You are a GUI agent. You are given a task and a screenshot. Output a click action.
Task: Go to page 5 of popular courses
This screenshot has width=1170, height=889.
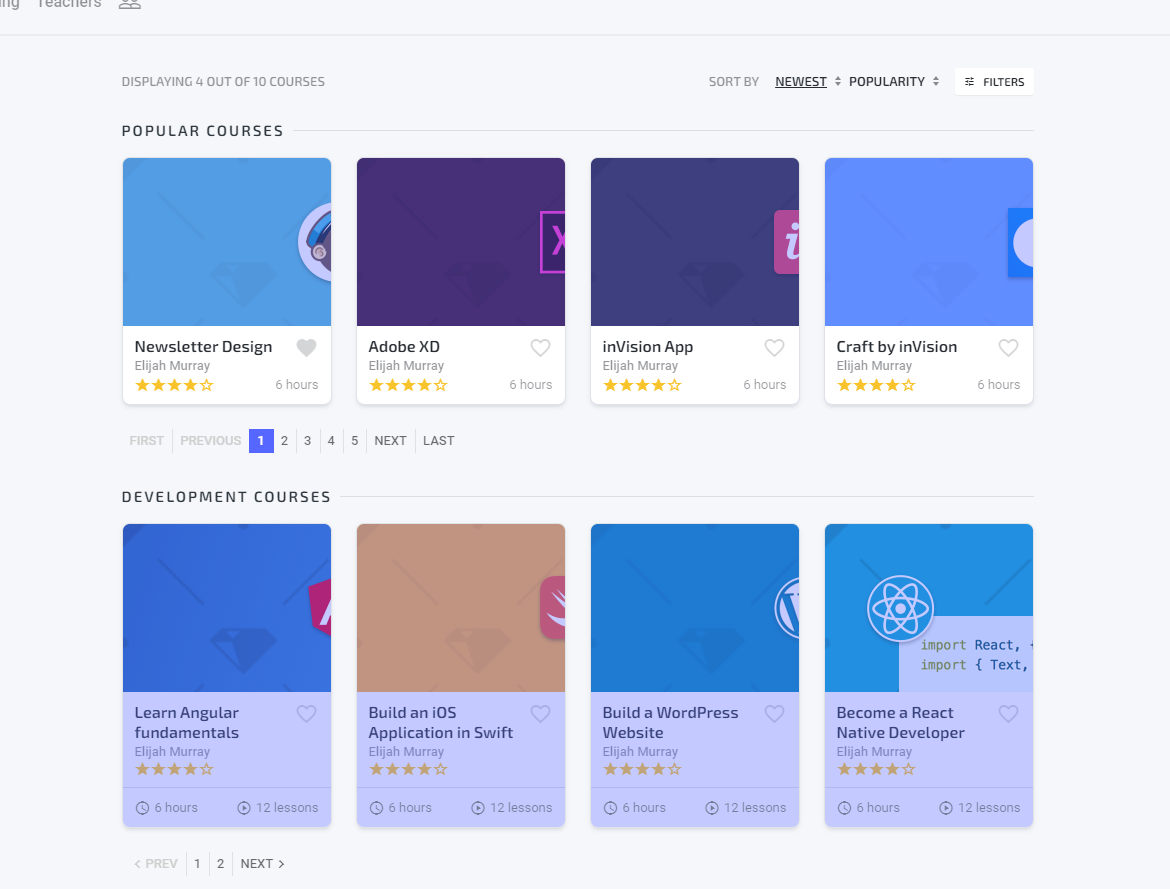(354, 440)
